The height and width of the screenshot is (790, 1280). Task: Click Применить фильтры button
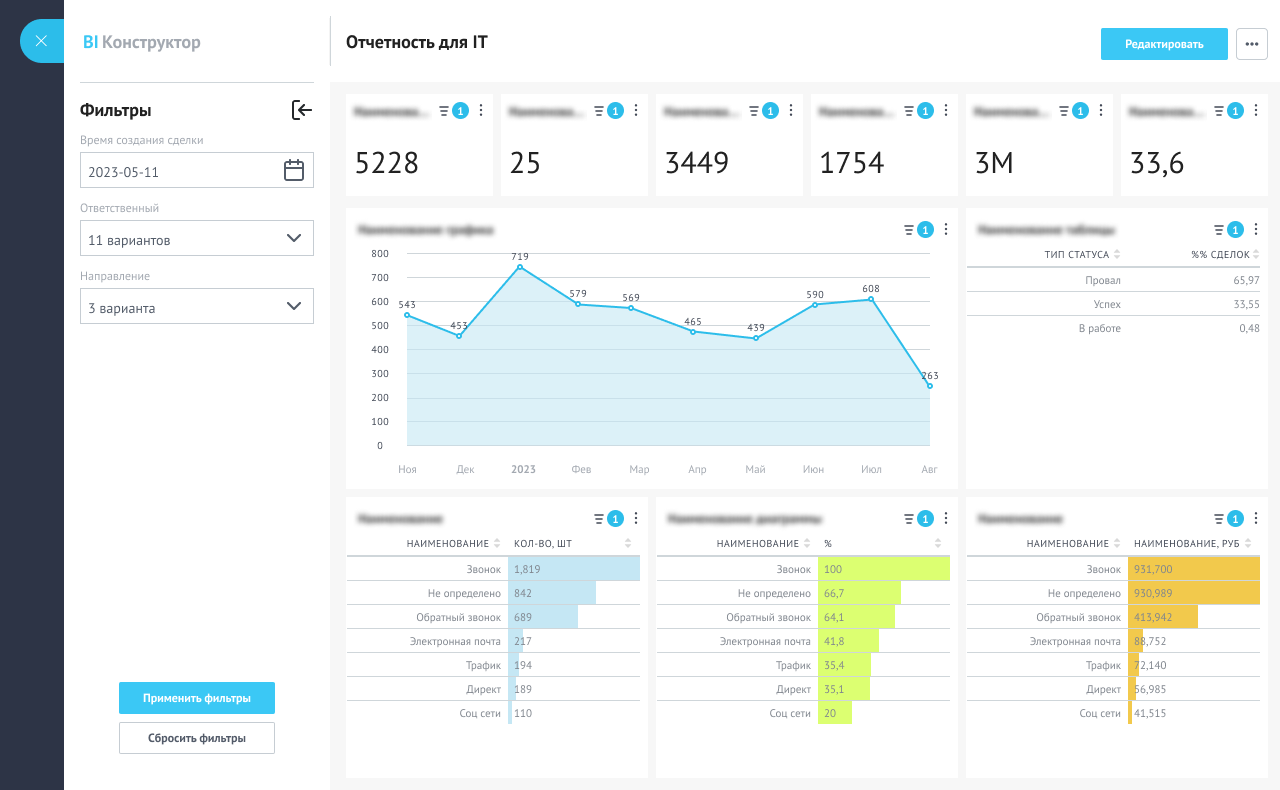[197, 698]
